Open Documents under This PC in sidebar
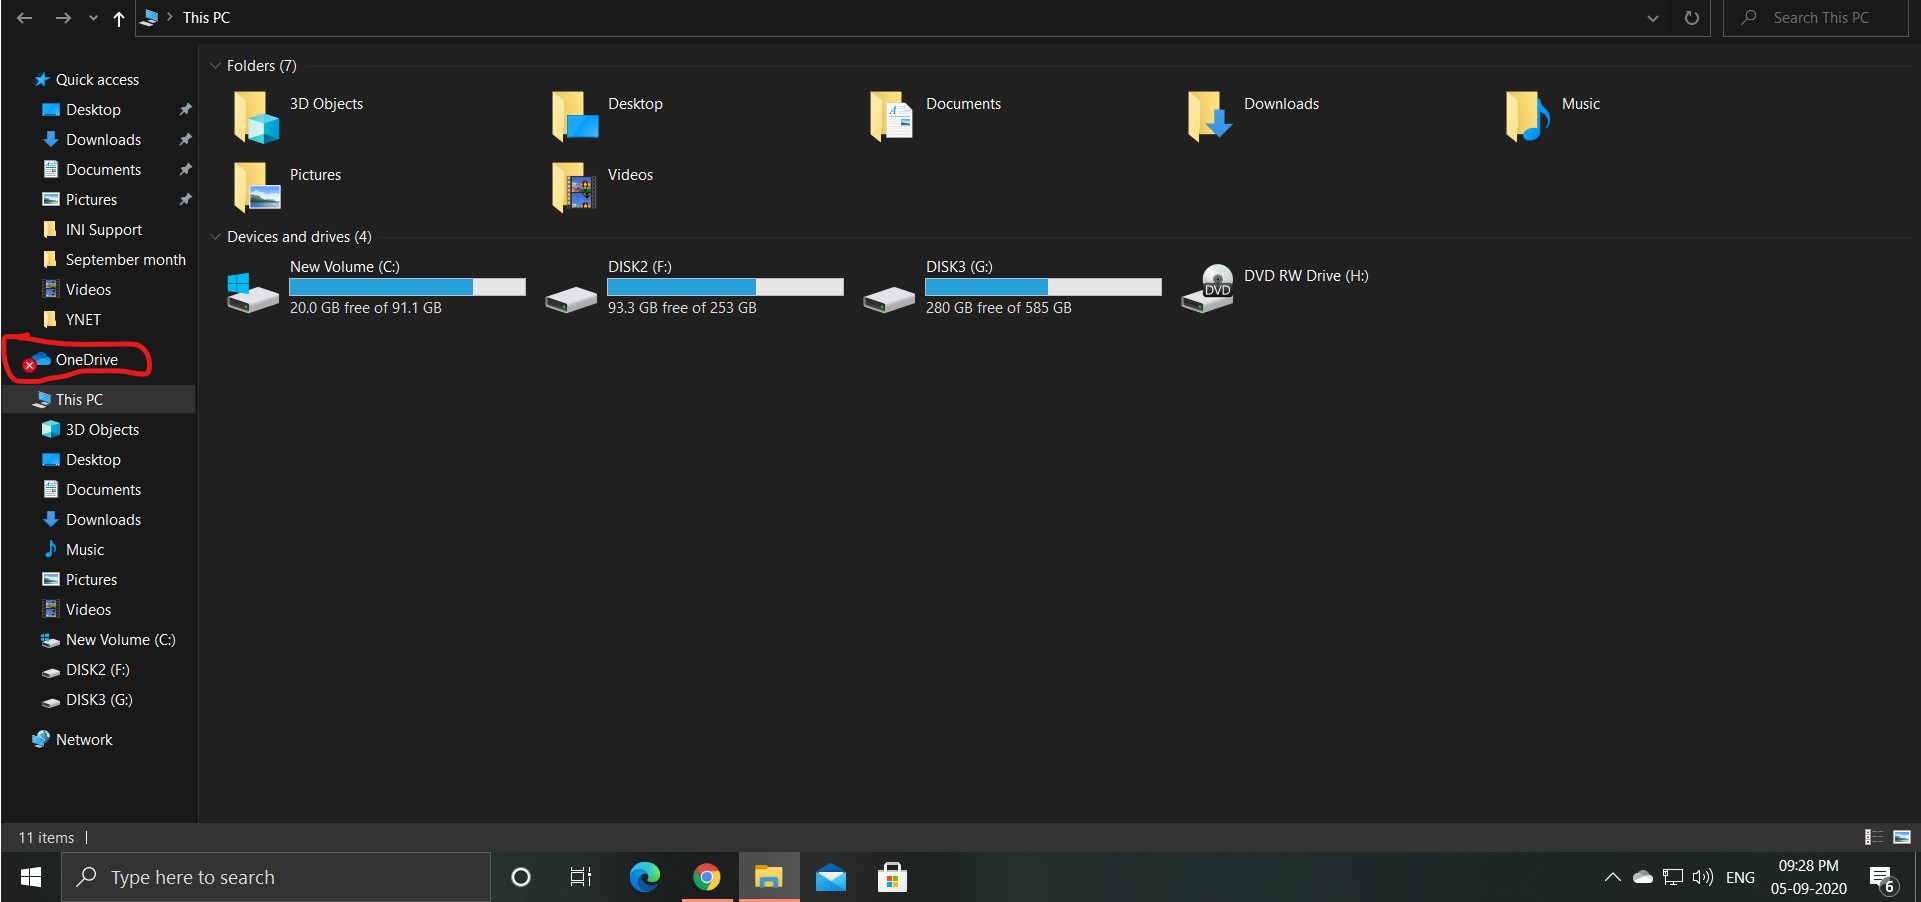1921x902 pixels. 103,490
